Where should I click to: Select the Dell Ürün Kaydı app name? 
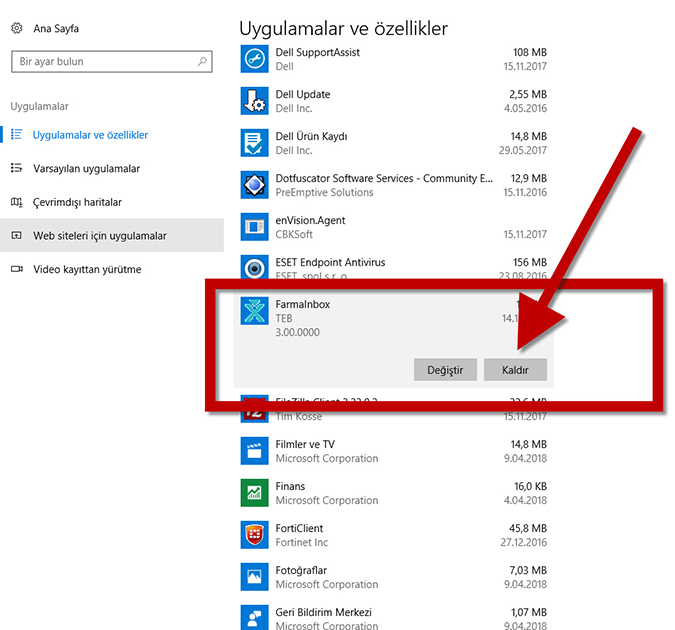tap(311, 136)
